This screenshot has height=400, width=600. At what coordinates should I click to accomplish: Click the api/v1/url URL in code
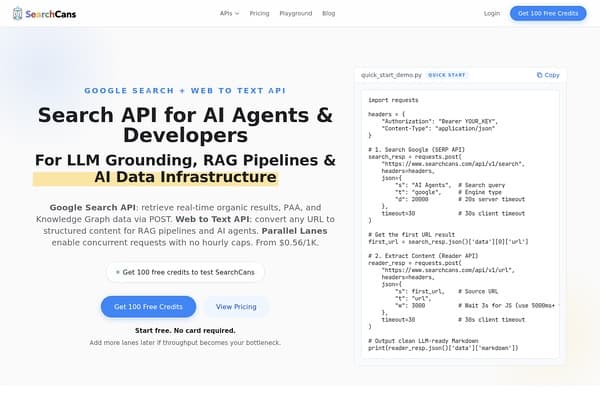point(448,270)
